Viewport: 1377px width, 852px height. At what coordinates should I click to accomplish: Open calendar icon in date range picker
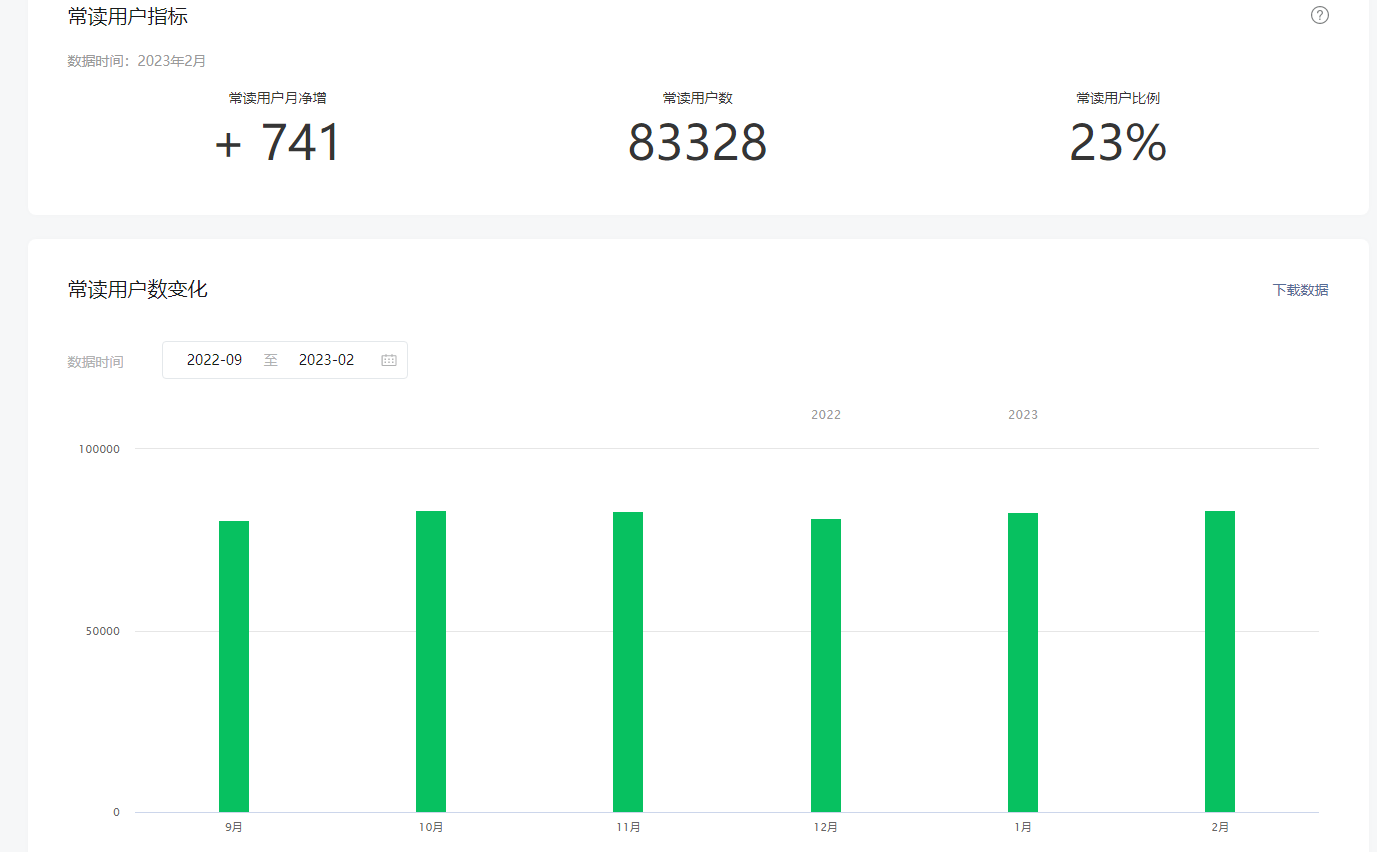389,360
